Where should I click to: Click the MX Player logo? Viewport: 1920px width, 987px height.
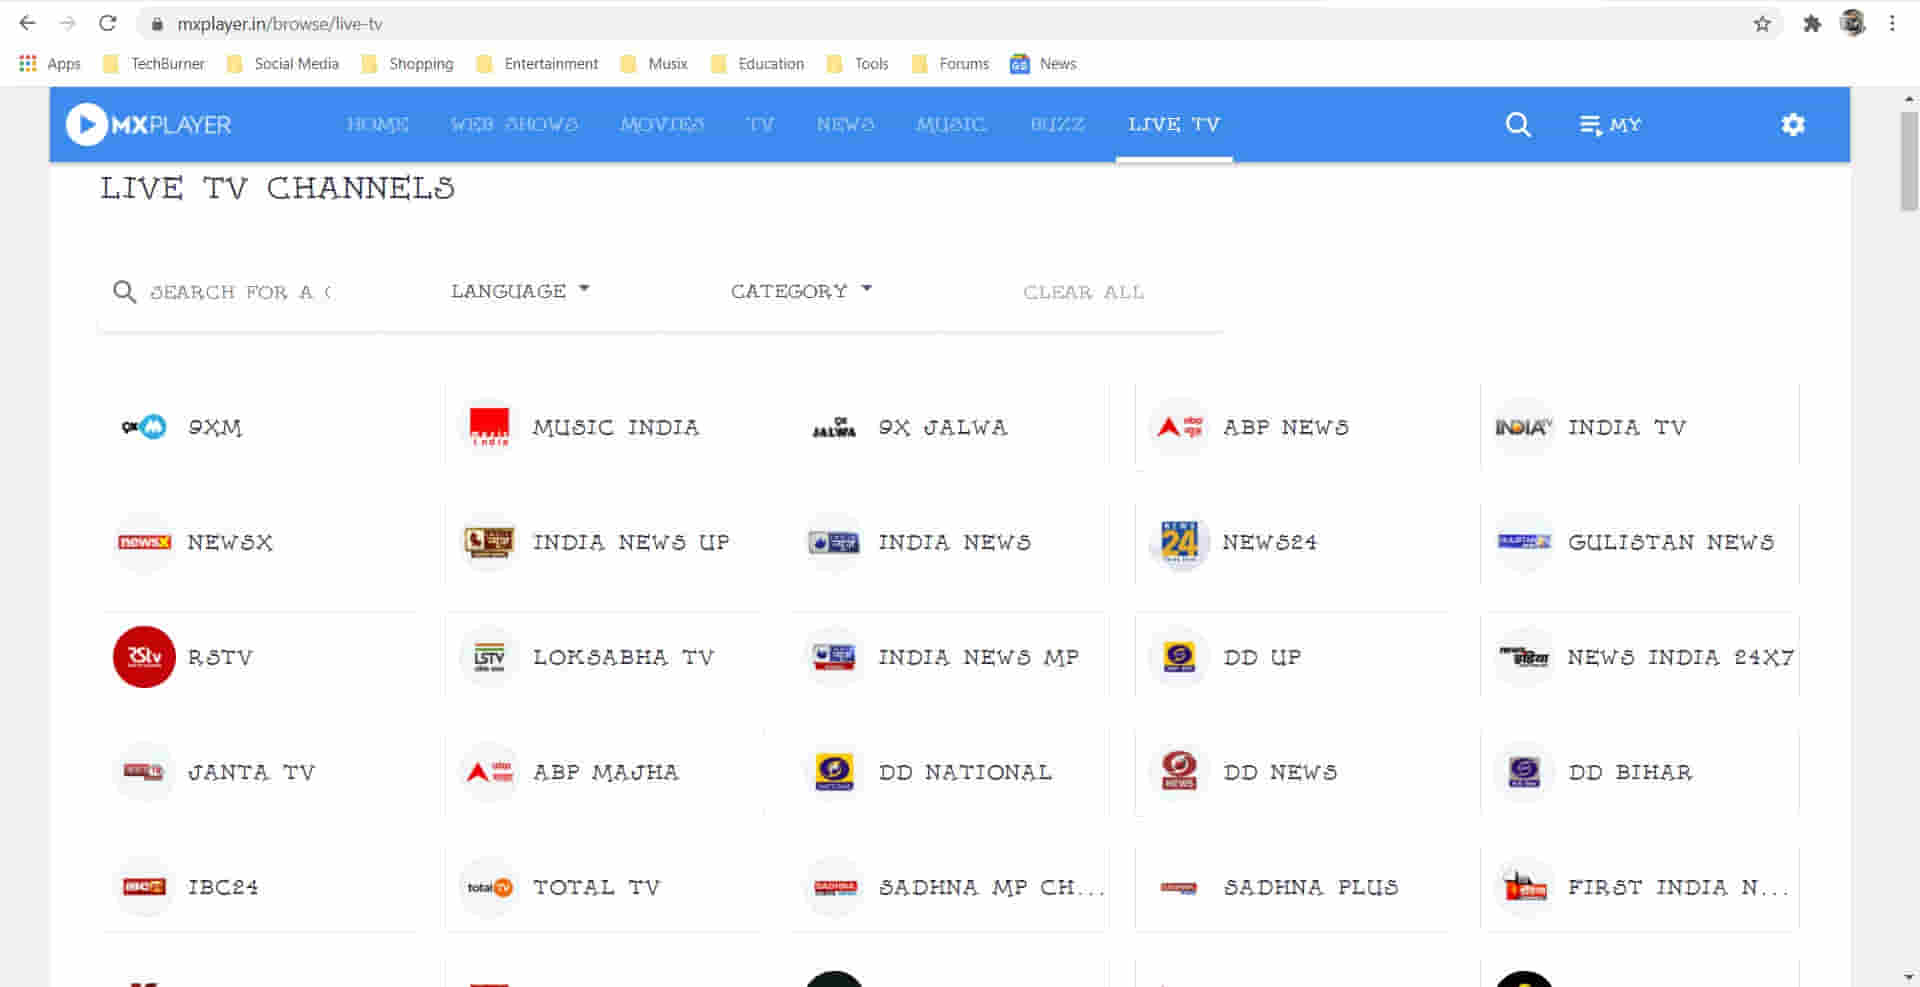[148, 125]
